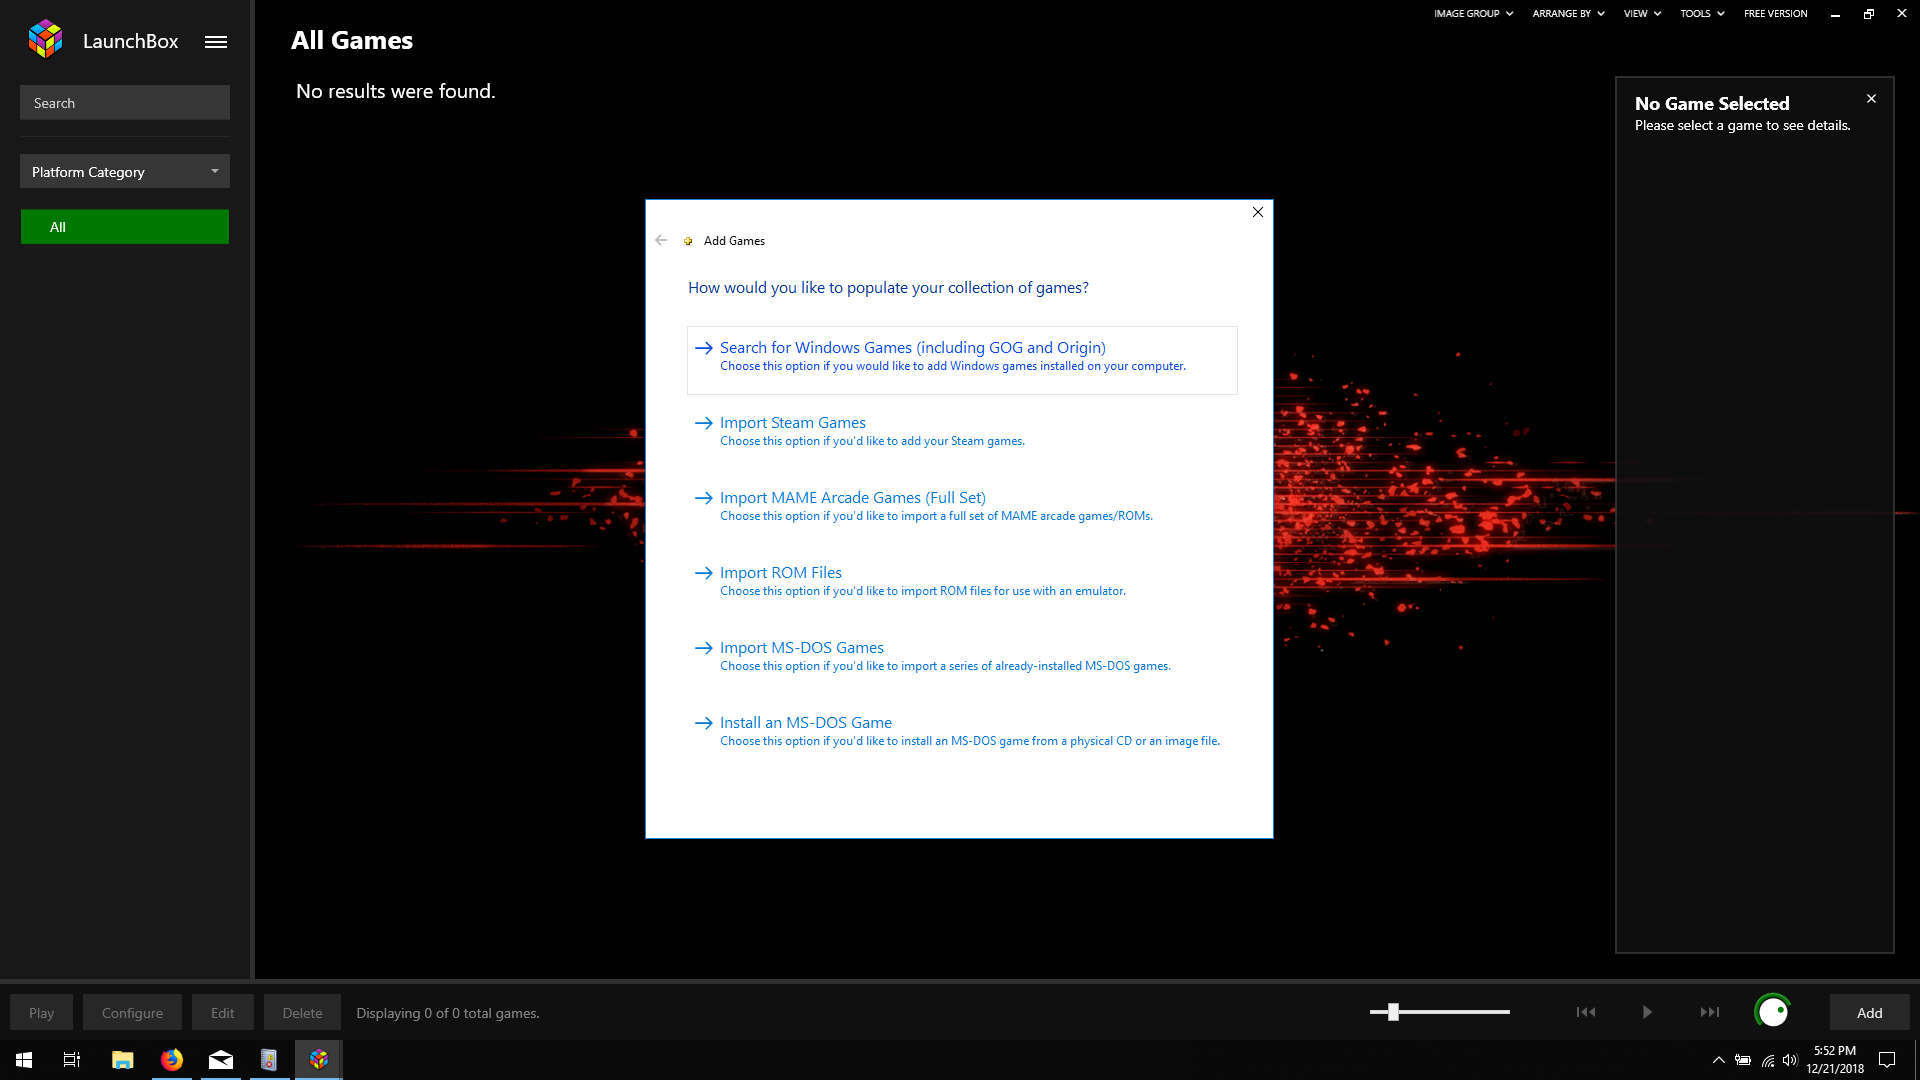Play the background music
The image size is (1920, 1080).
(1647, 1012)
